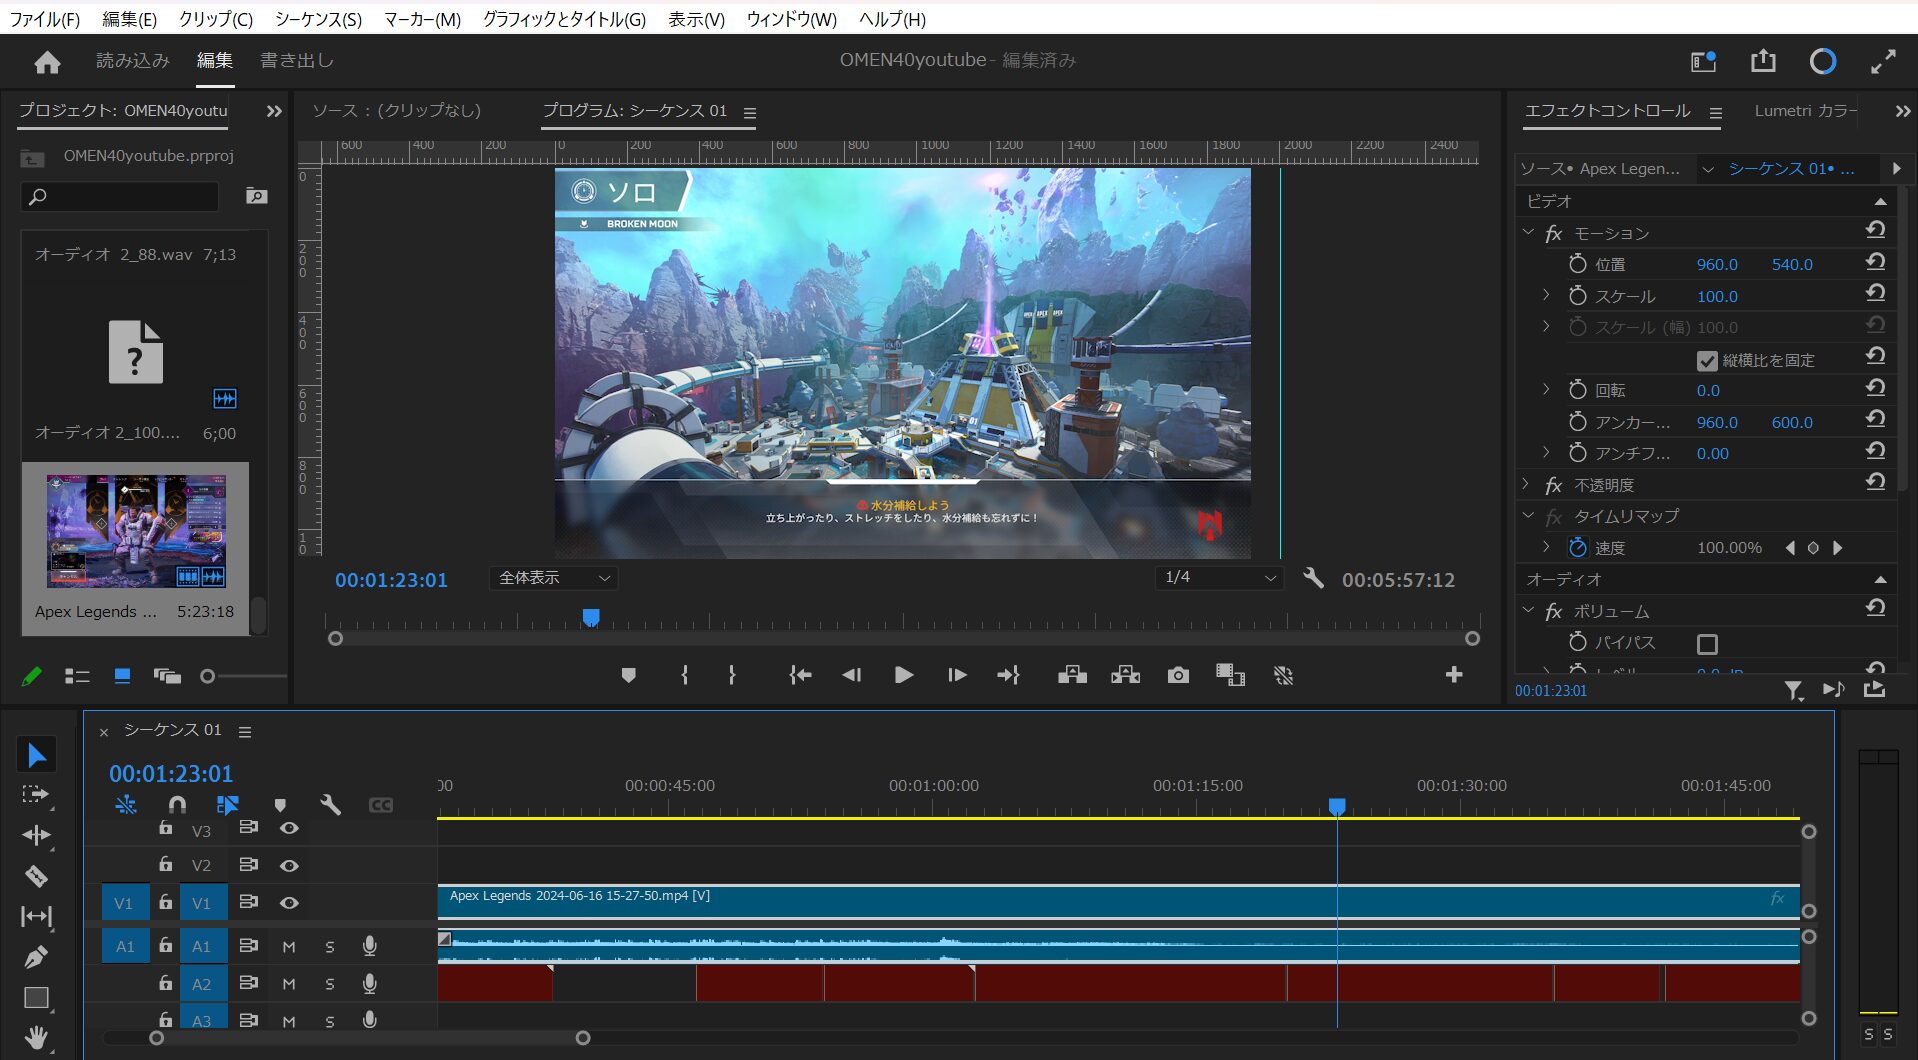Play the Program monitor
1918x1060 pixels.
(904, 675)
